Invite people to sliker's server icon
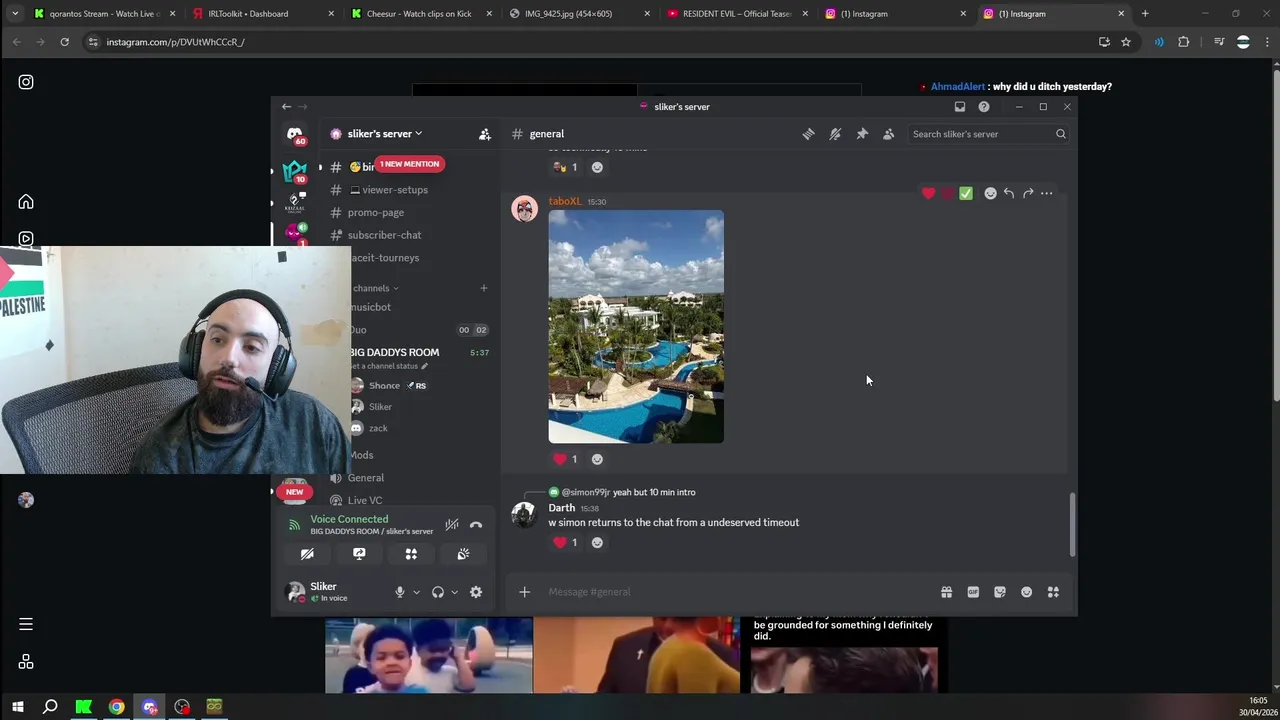1280x720 pixels. point(485,134)
